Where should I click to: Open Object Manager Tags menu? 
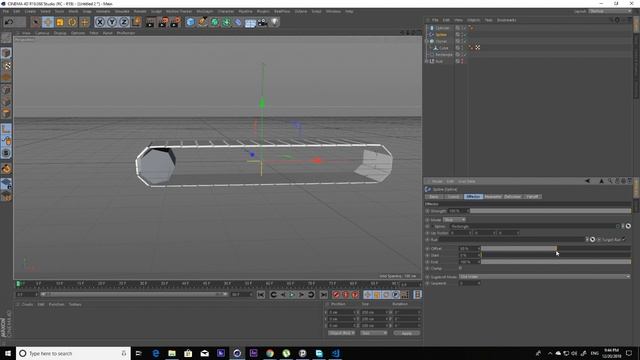[488, 20]
